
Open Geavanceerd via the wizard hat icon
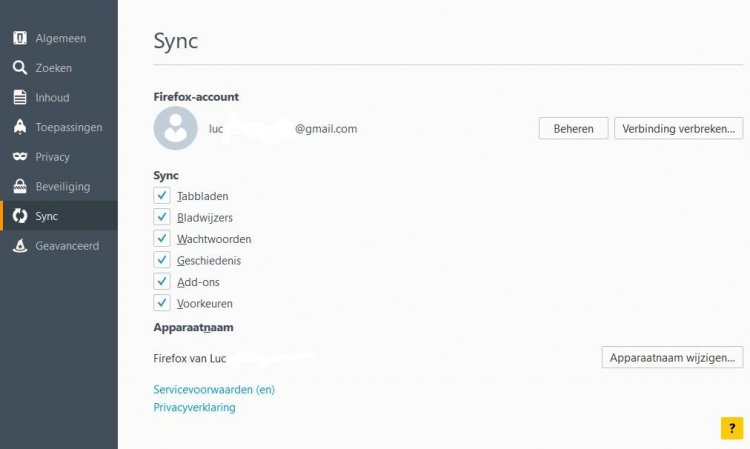20,245
